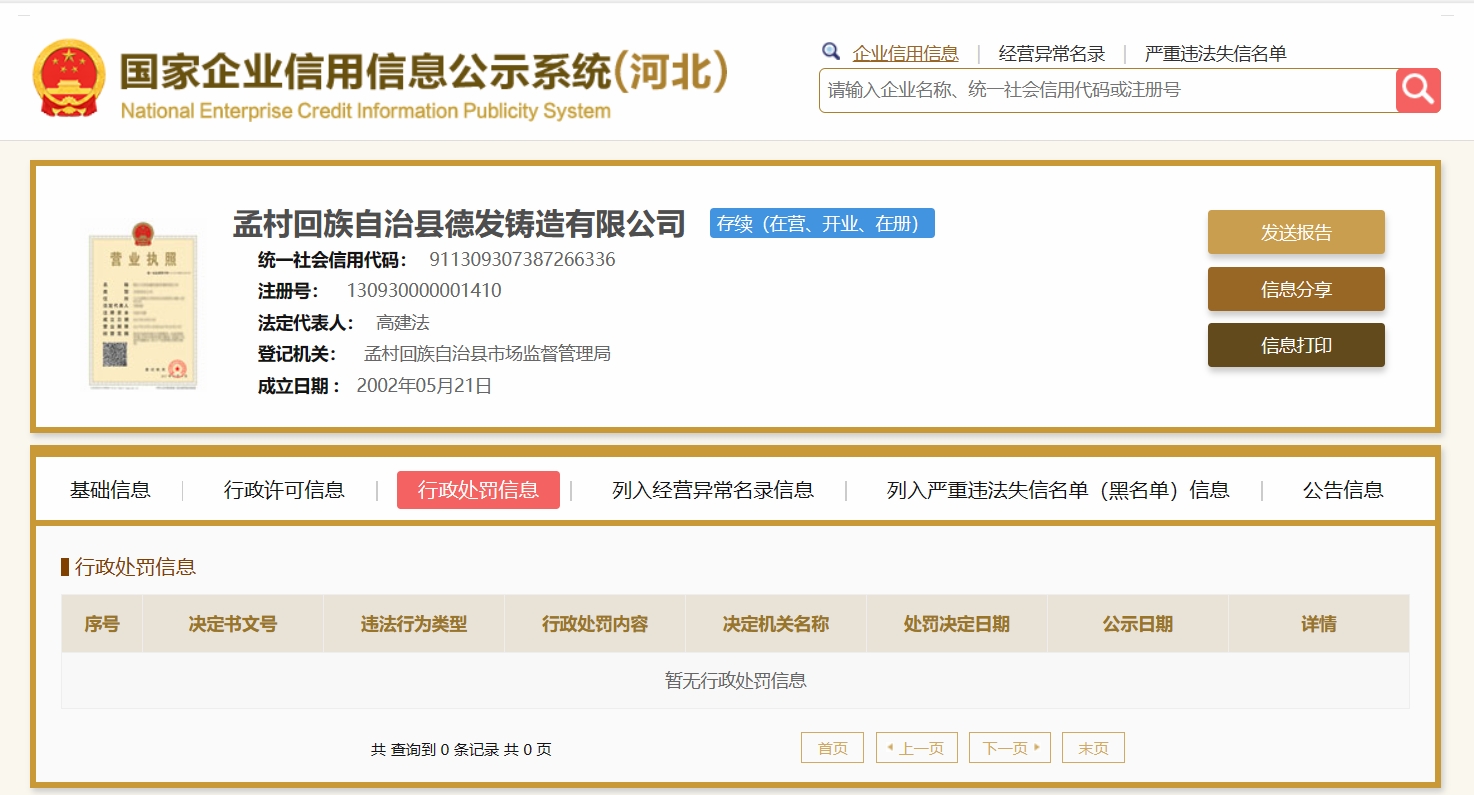Select the 经营异常名录 search category
Screen dimensions: 1474x795
click(1052, 54)
